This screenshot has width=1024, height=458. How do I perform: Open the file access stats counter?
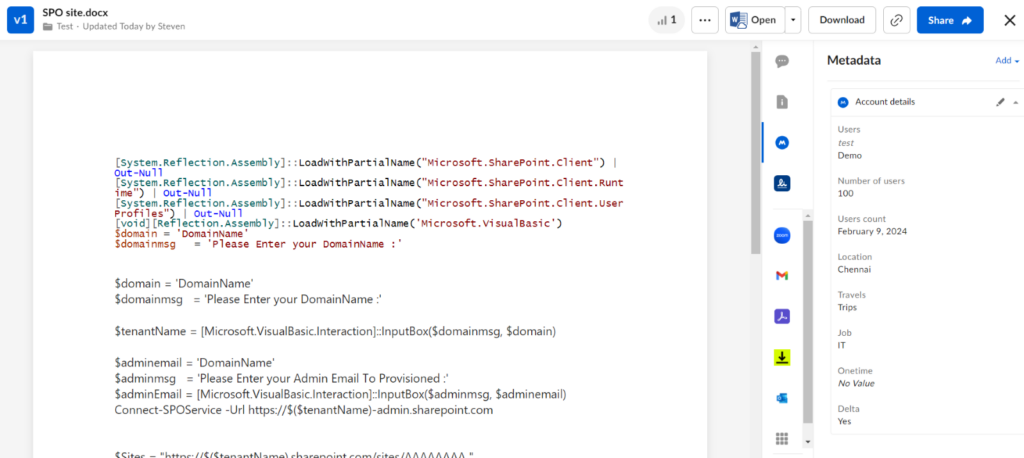(x=667, y=20)
